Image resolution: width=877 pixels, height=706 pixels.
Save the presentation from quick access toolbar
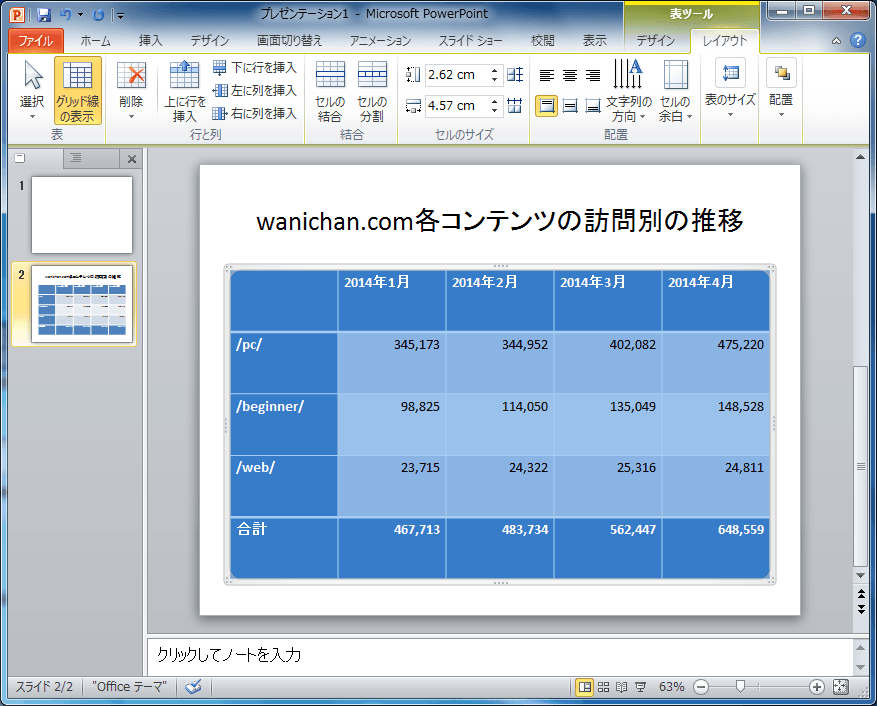coord(44,15)
